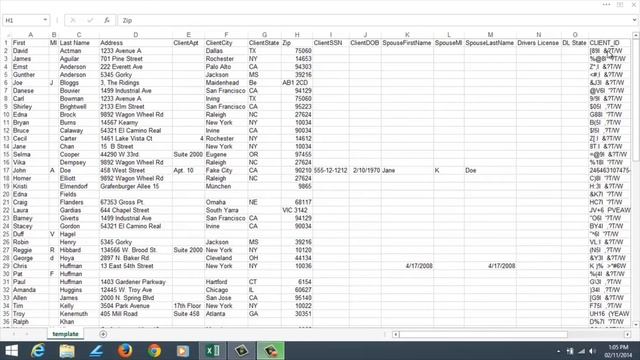
Task: Click the cell 'Fake City'
Action: tap(226, 170)
